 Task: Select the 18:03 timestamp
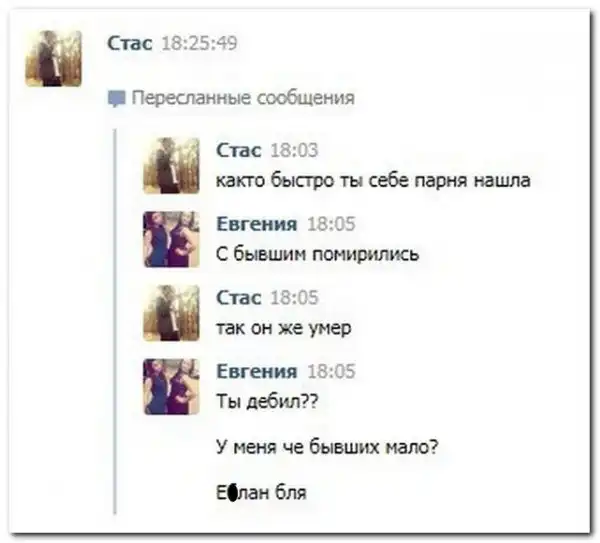294,150
